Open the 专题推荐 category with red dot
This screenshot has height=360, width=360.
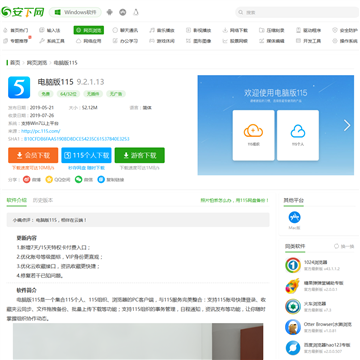point(16,41)
